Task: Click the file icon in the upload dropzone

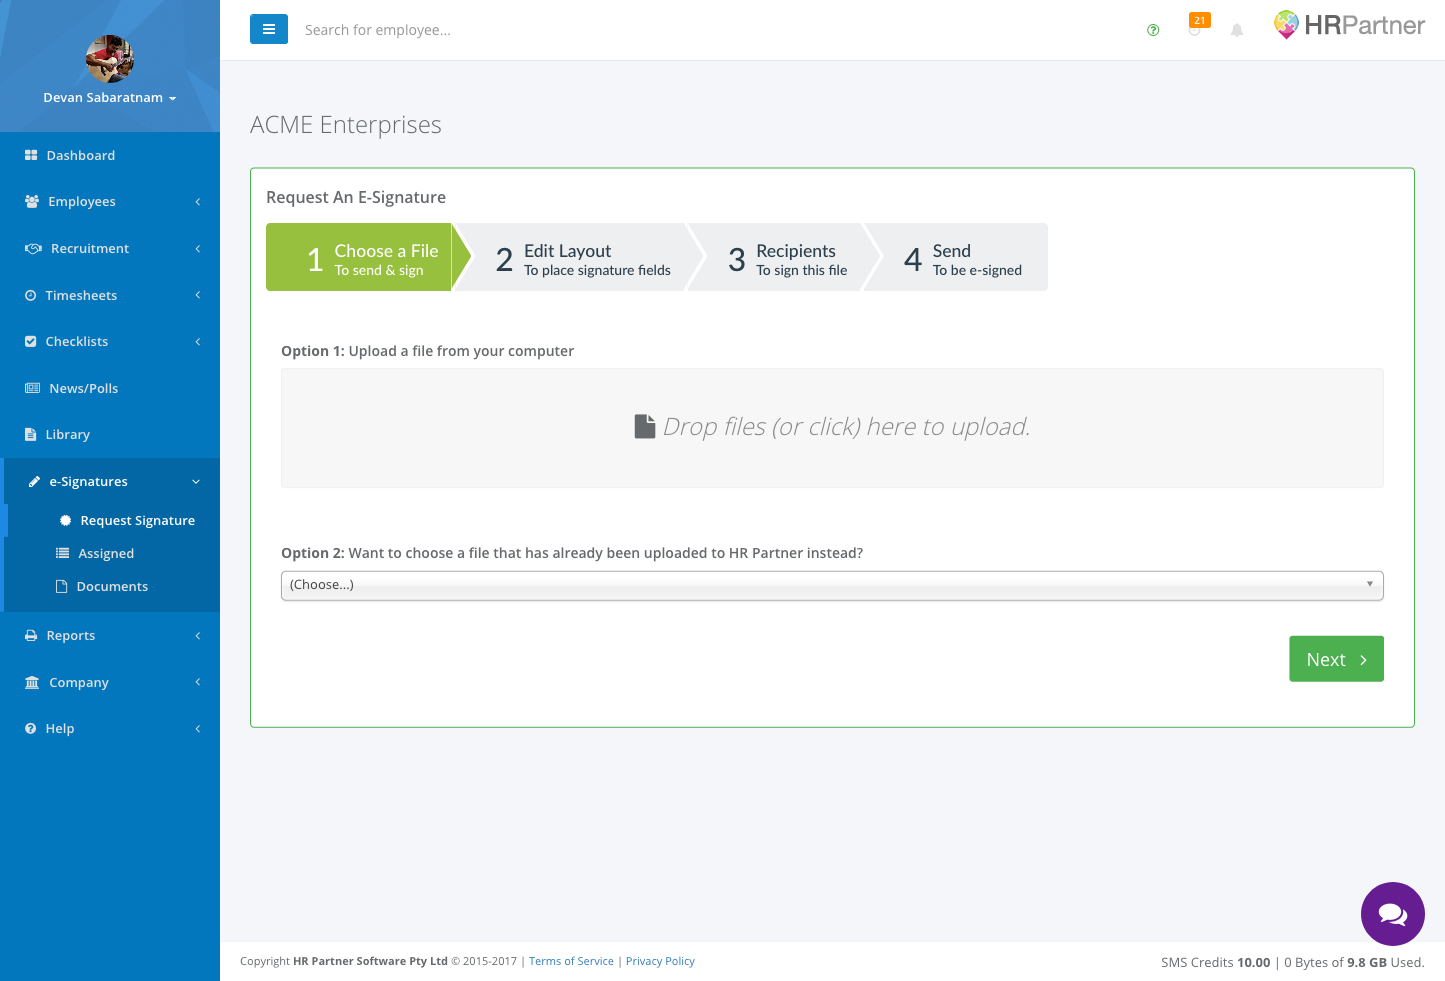Action: pyautogui.click(x=645, y=427)
